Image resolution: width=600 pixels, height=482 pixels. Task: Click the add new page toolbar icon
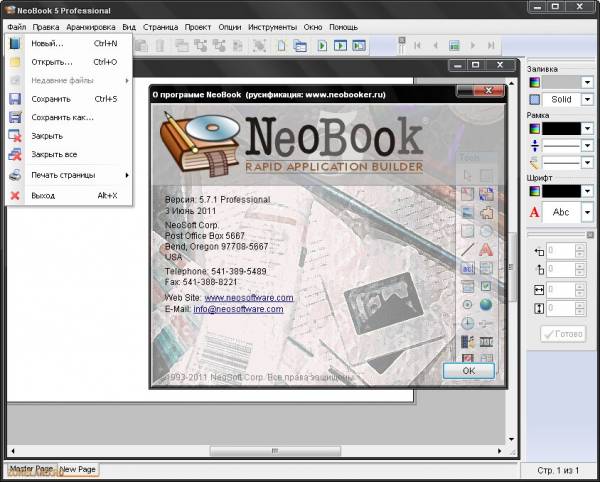281,46
